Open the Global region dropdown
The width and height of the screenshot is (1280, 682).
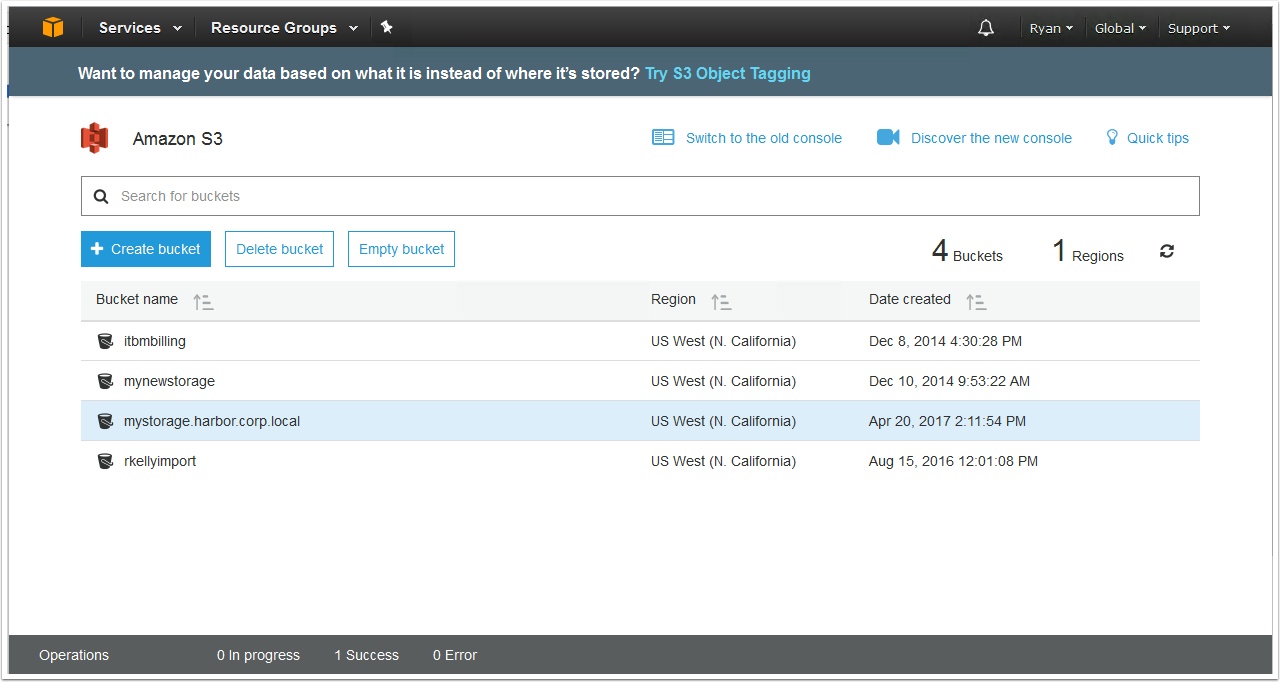pyautogui.click(x=1121, y=28)
